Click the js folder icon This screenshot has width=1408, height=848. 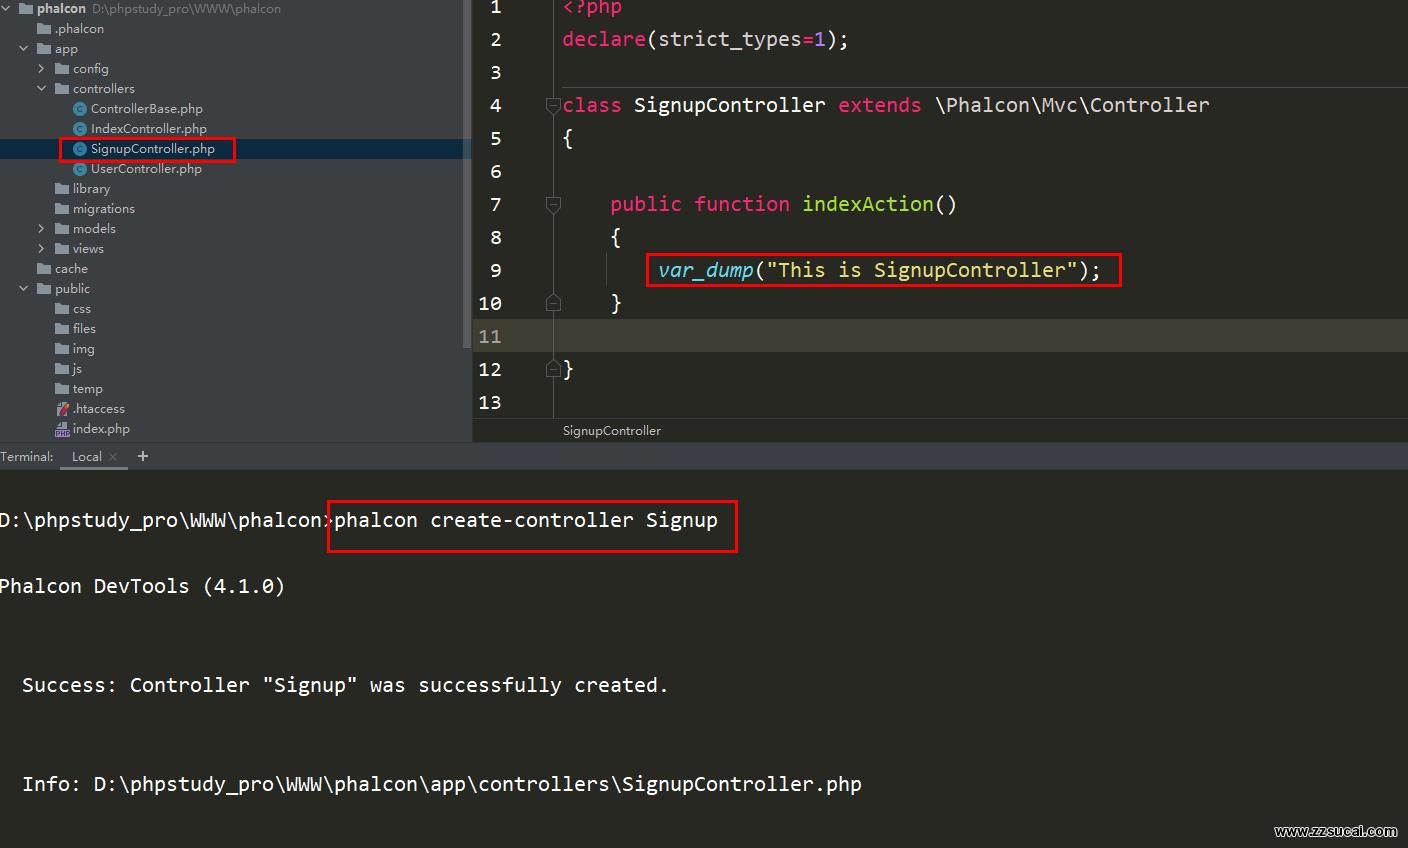tap(62, 369)
